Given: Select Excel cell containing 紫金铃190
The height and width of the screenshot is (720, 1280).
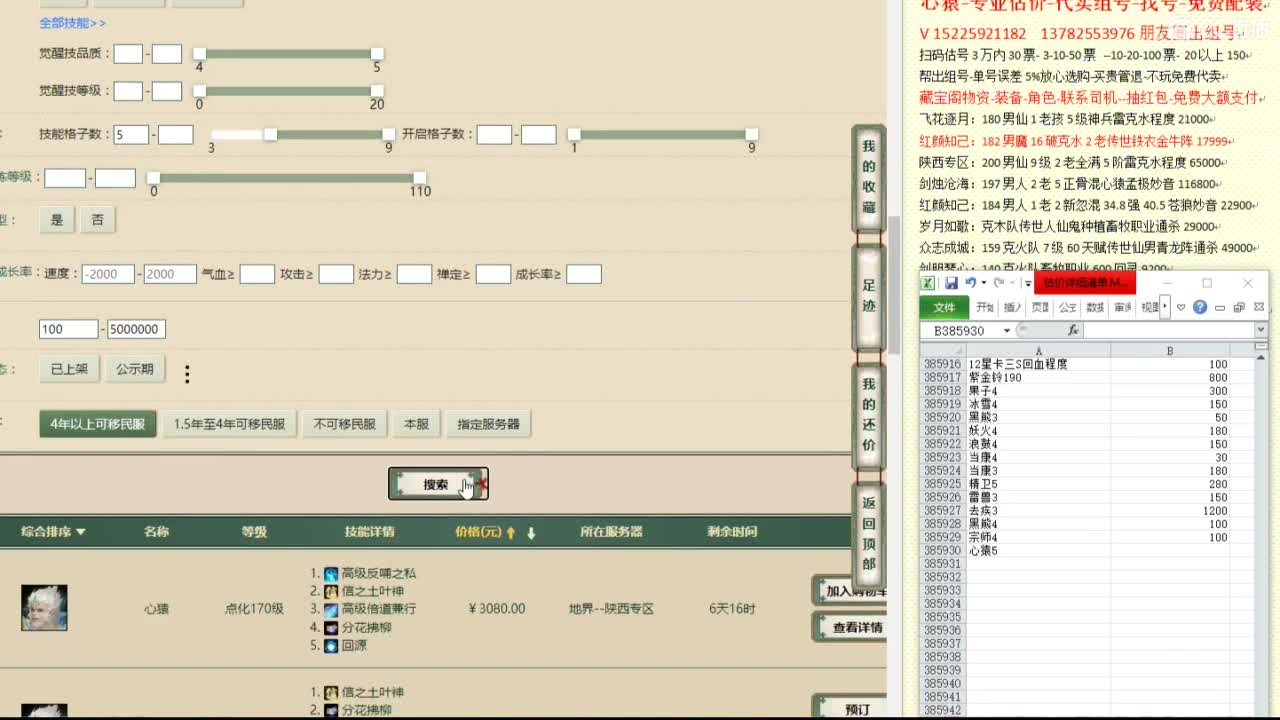Looking at the screenshot, I should click(x=1038, y=378).
